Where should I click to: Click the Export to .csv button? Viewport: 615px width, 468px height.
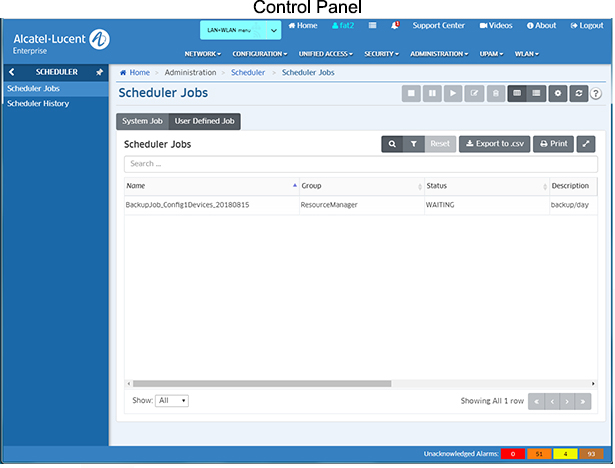(494, 144)
